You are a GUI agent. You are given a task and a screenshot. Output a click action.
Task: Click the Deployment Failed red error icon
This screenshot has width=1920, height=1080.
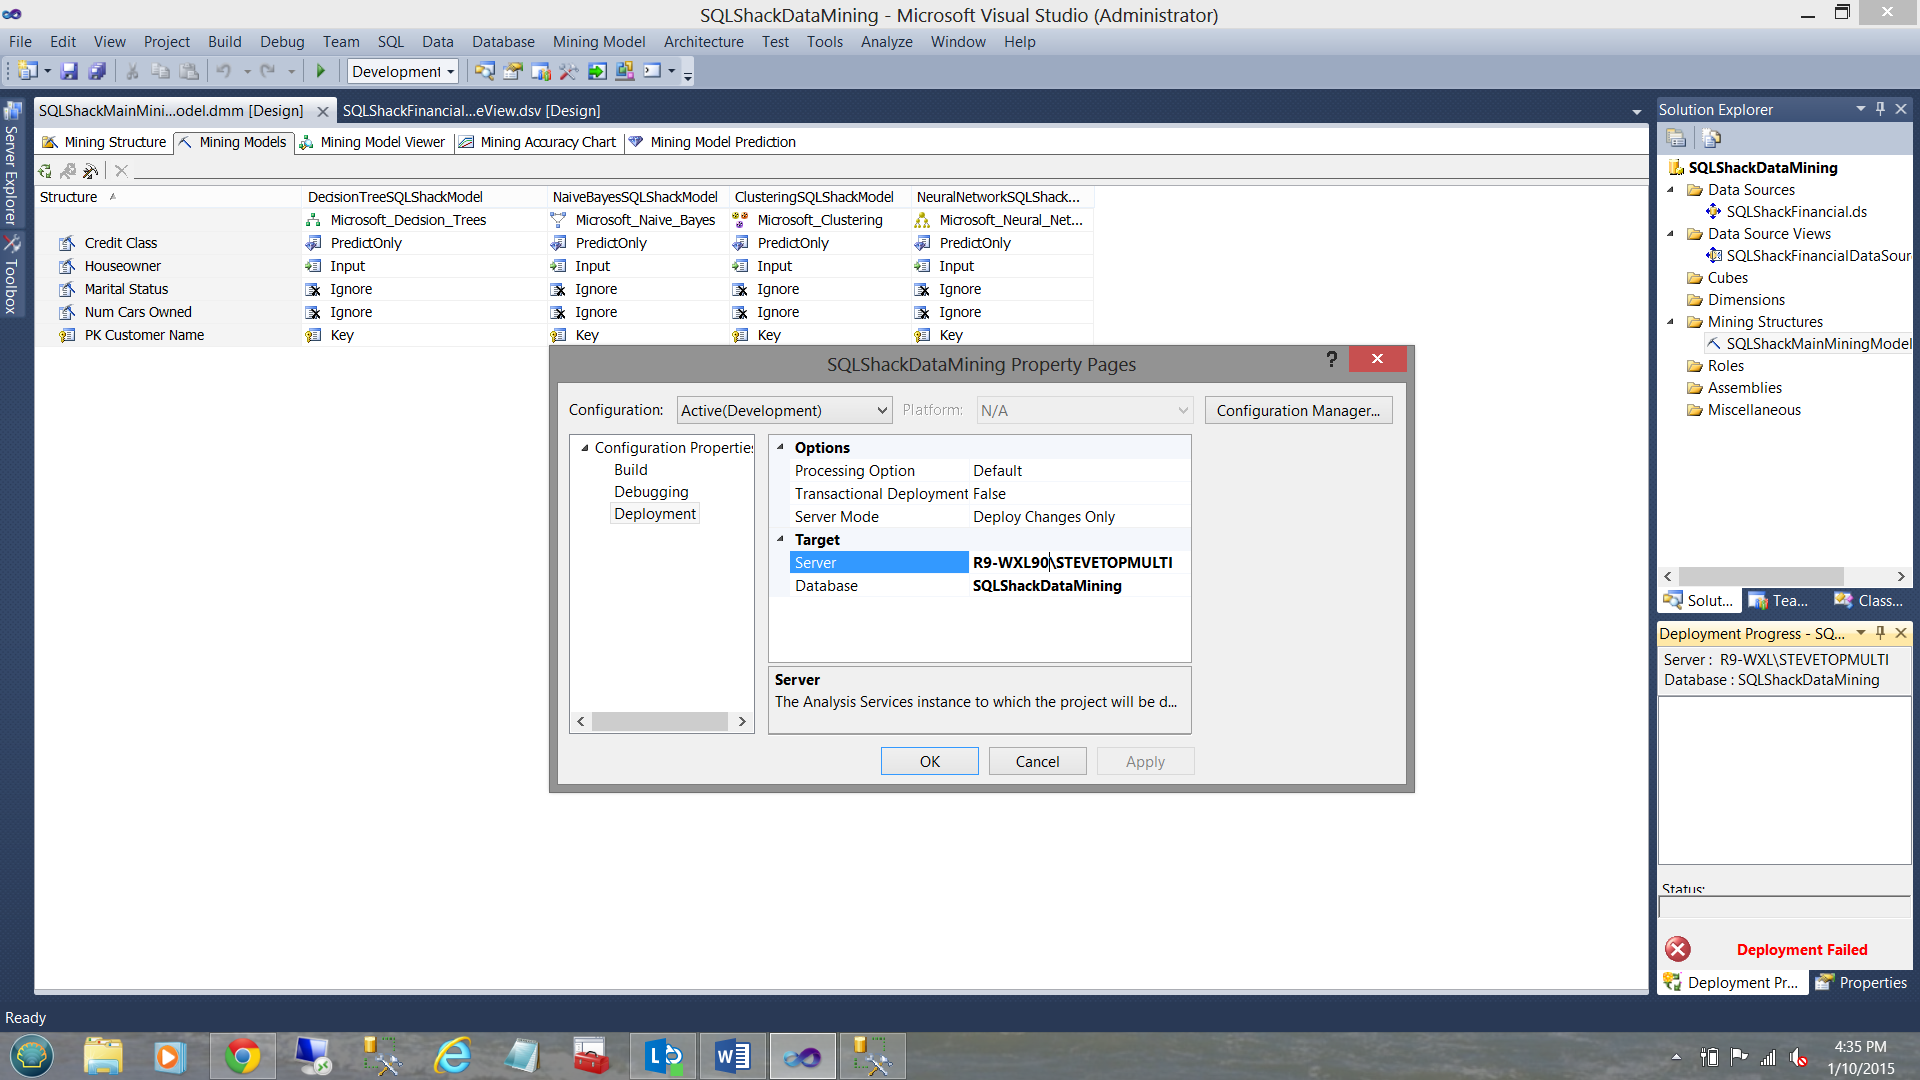pos(1677,949)
